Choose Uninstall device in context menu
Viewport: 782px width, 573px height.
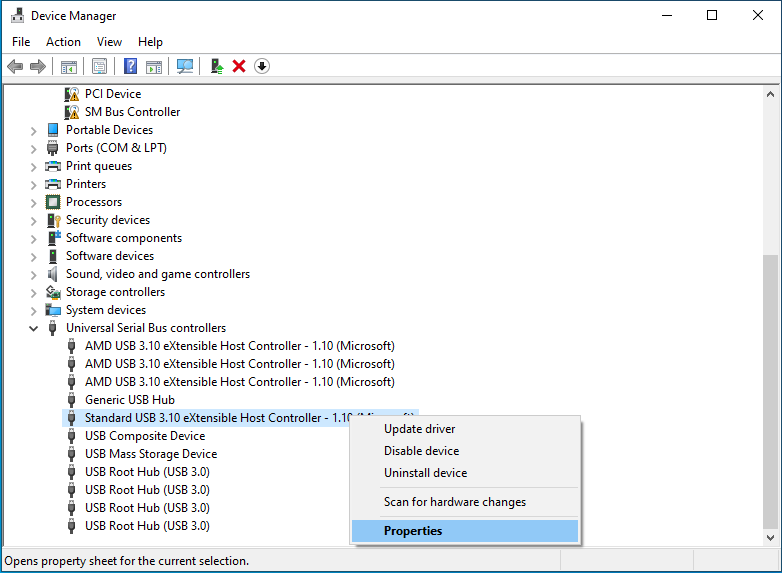tap(425, 473)
